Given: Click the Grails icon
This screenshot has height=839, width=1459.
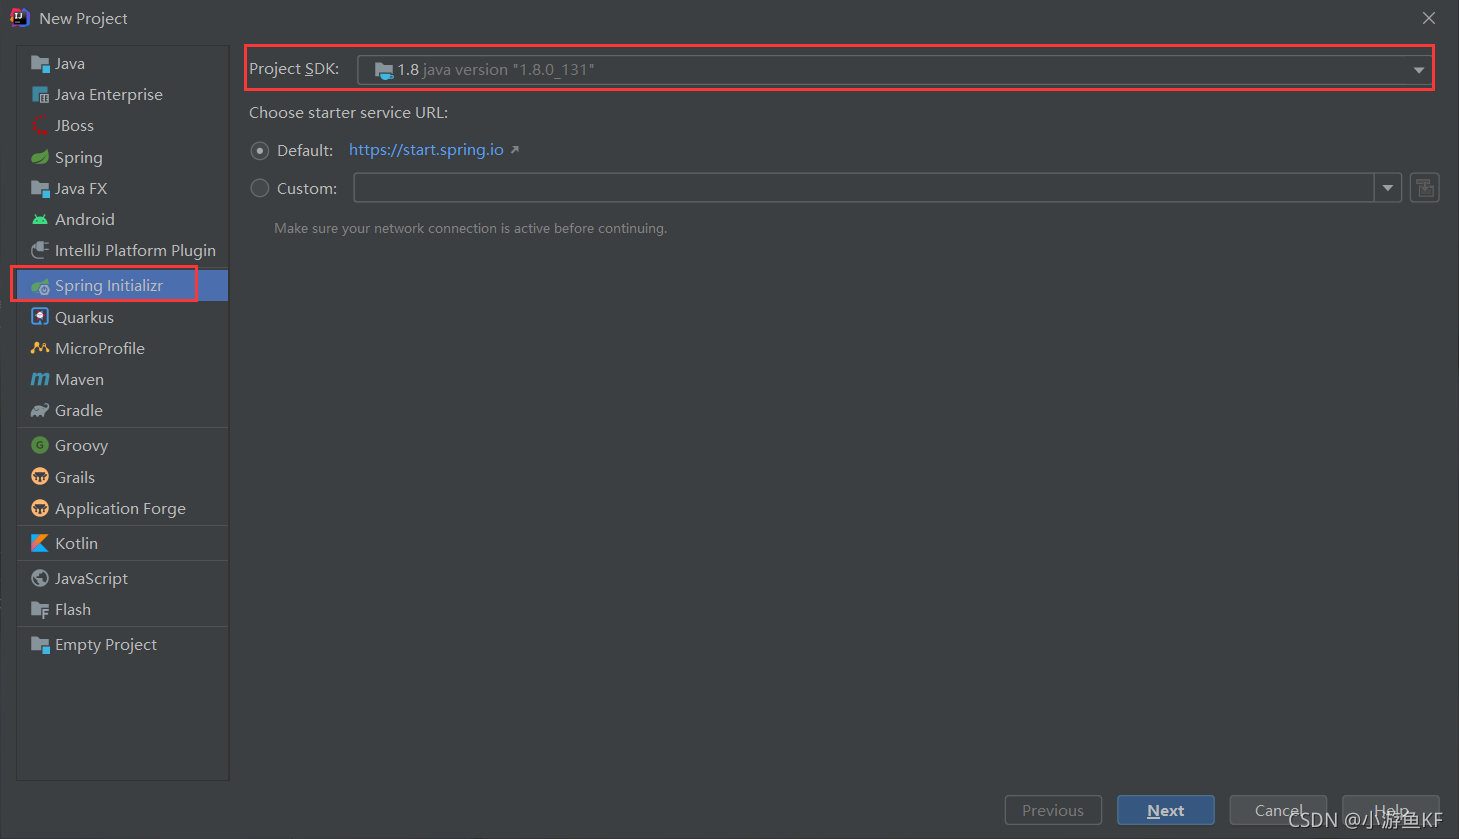Looking at the screenshot, I should point(40,477).
